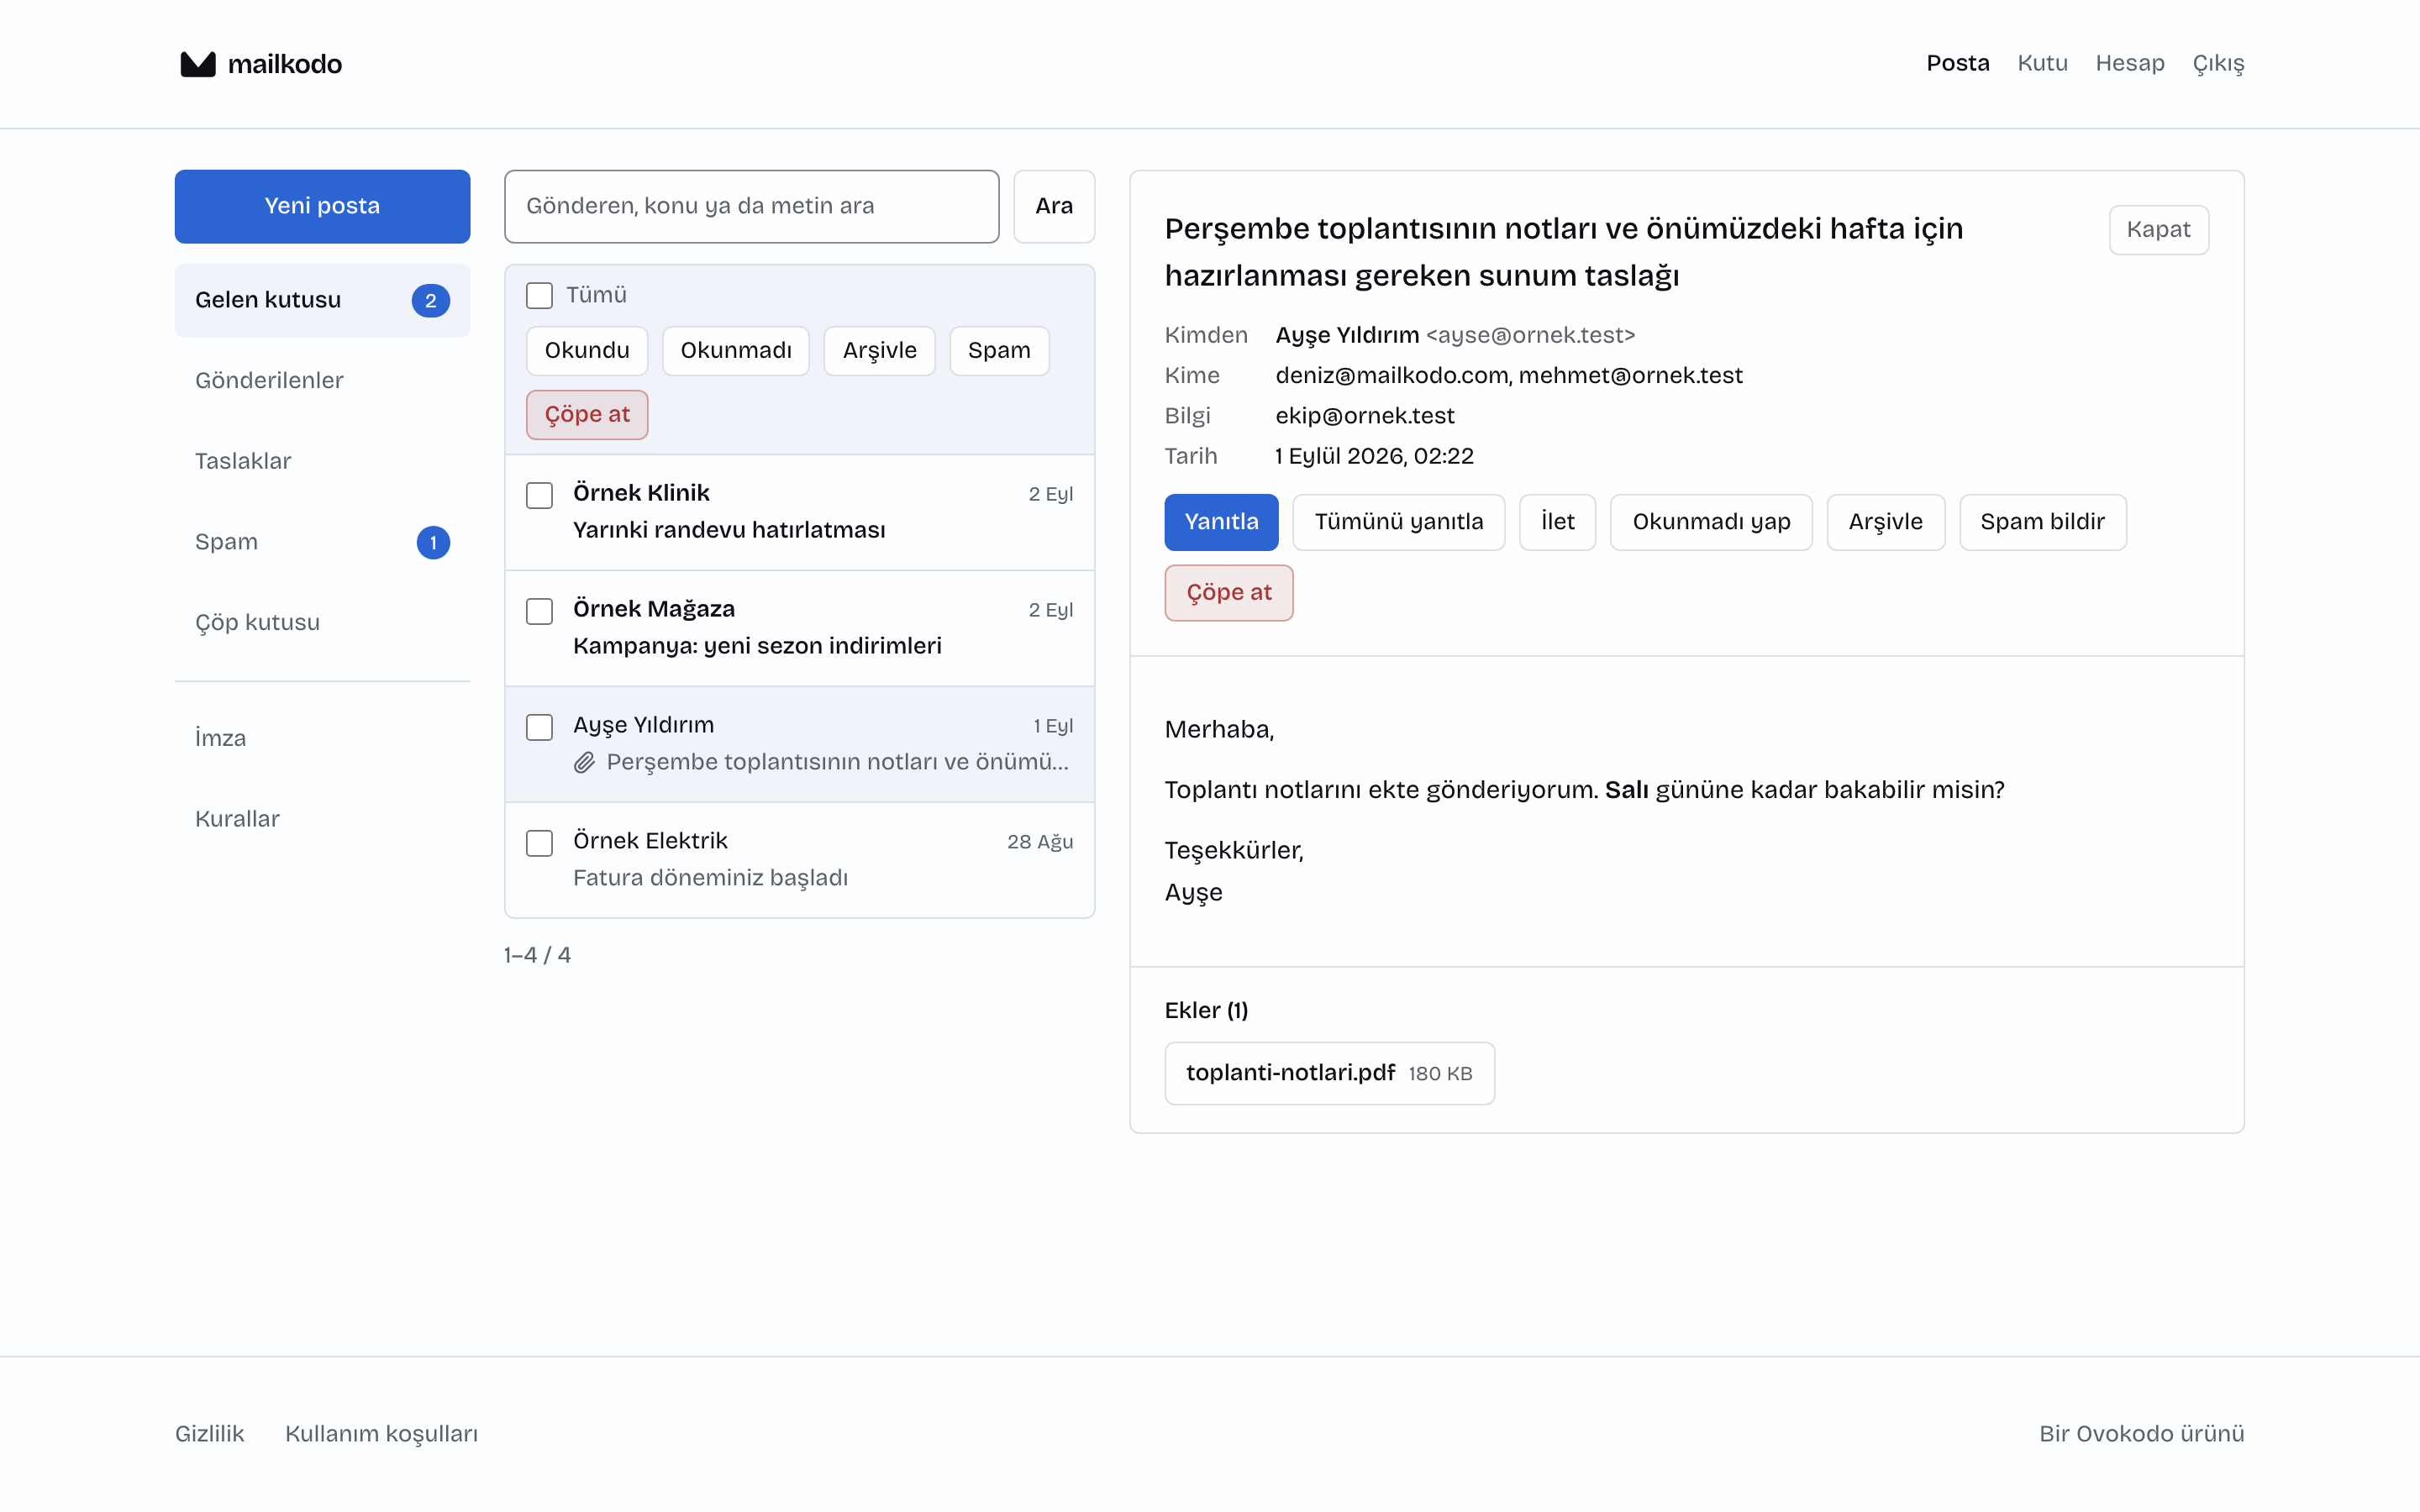Select the Örnek Elektrik message checkbox
Image resolution: width=2420 pixels, height=1512 pixels.
tap(540, 844)
